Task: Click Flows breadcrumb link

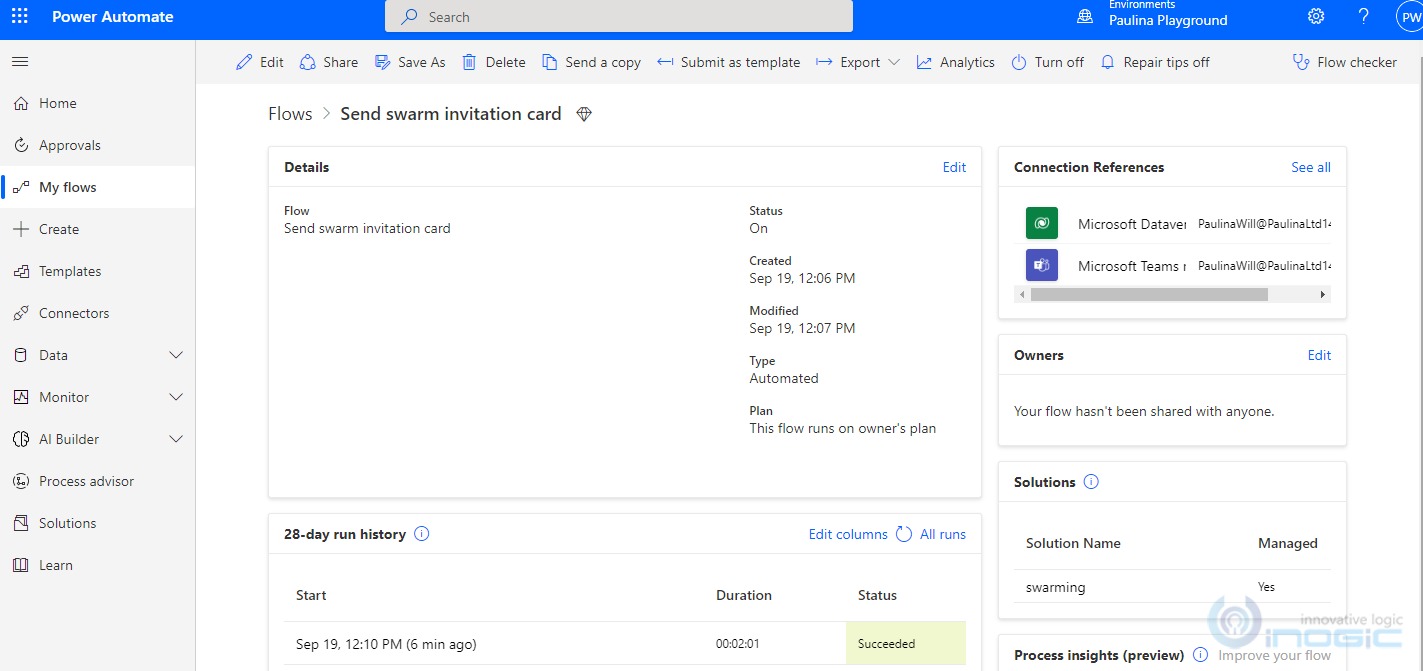Action: coord(290,114)
